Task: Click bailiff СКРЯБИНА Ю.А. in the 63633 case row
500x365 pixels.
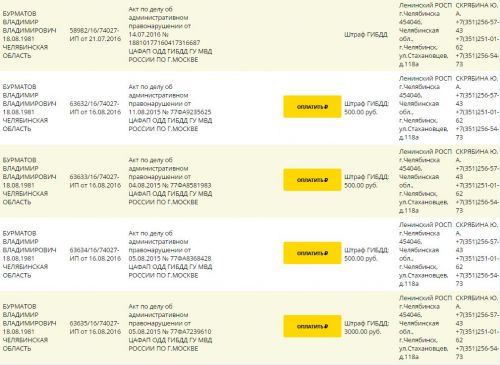Action: tap(477, 155)
